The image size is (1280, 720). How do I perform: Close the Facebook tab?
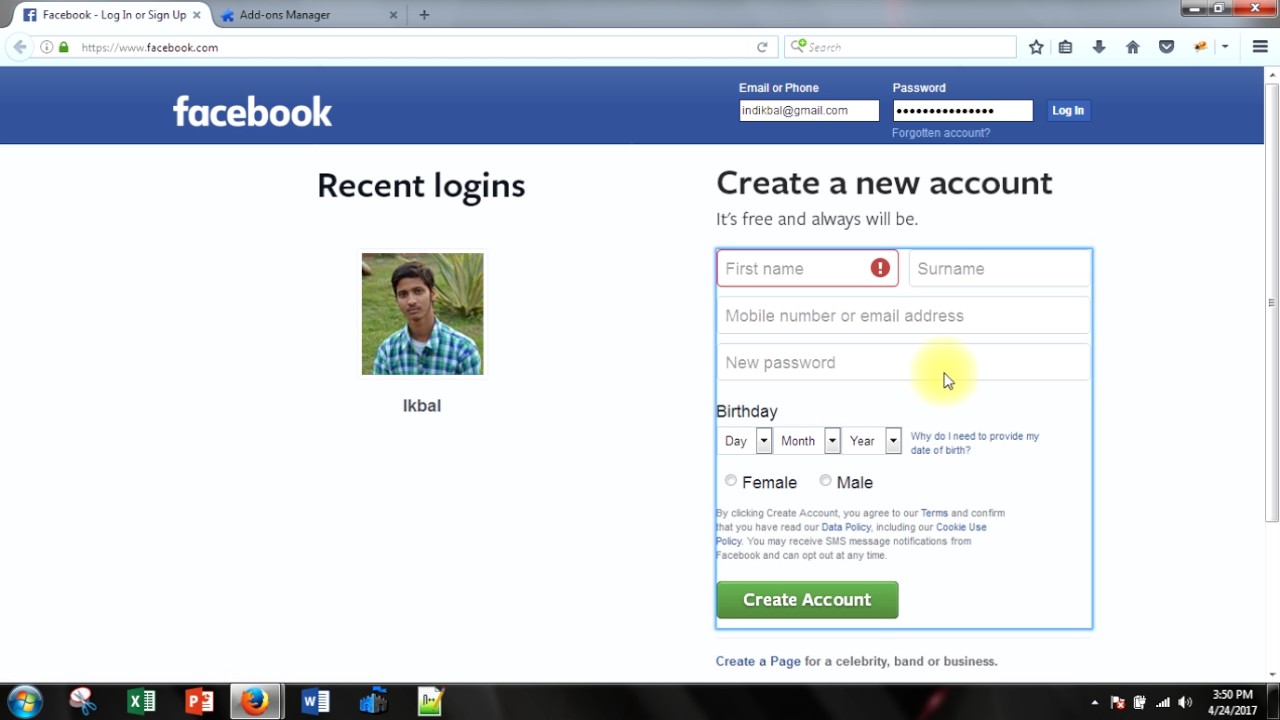click(196, 15)
